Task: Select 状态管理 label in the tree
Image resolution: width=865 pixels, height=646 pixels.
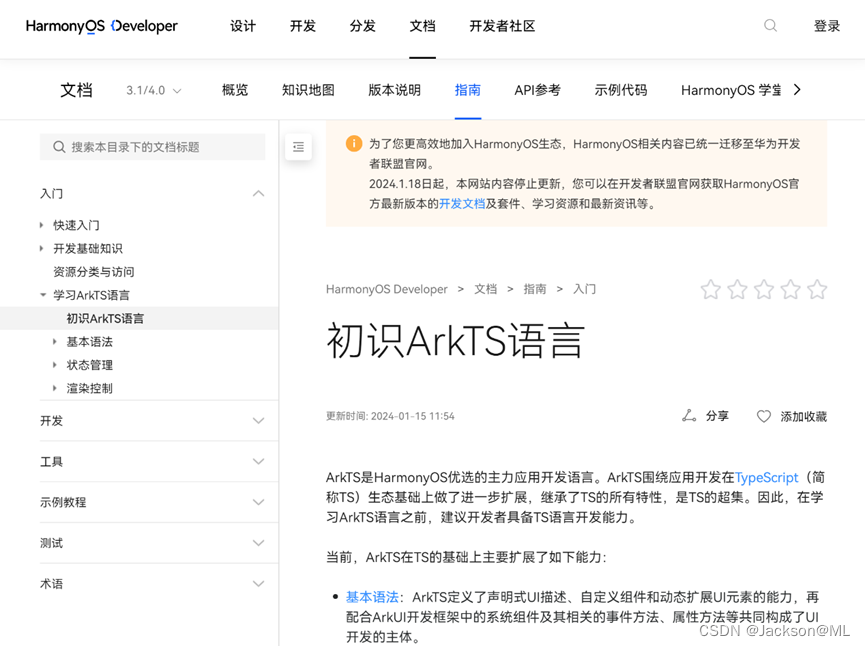Action: 89,365
